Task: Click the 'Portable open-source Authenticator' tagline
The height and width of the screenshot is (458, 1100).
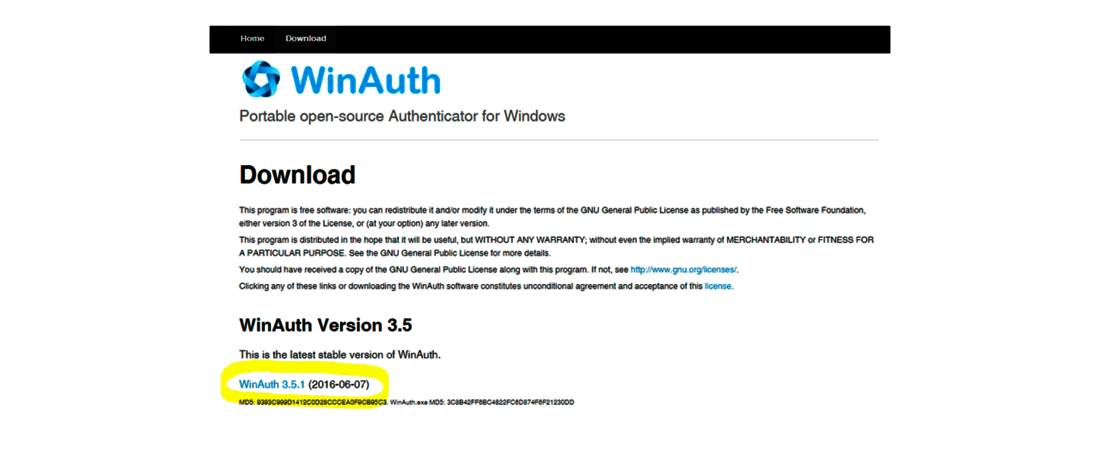Action: [x=402, y=116]
